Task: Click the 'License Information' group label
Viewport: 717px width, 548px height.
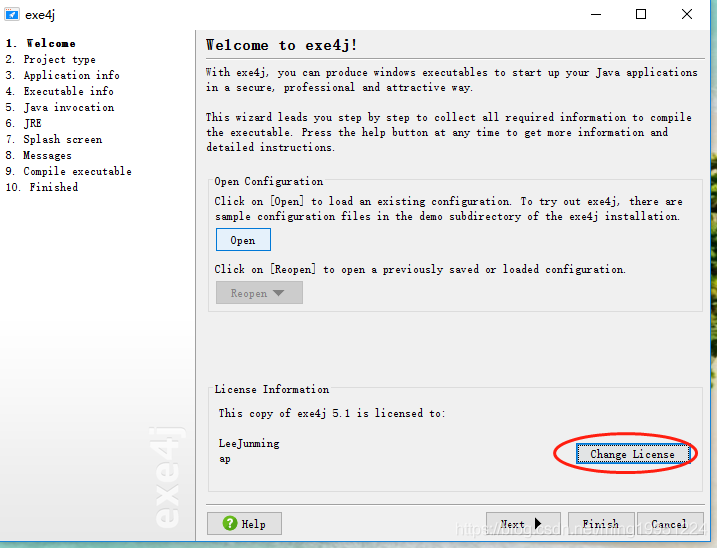Action: pyautogui.click(x=272, y=390)
